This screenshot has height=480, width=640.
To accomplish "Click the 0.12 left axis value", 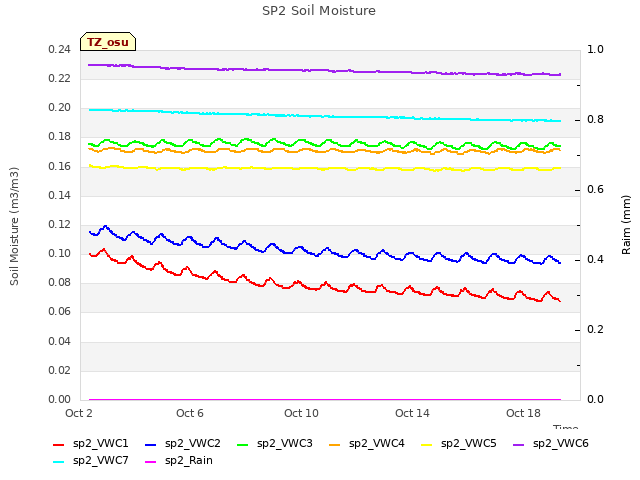I will click(60, 224).
